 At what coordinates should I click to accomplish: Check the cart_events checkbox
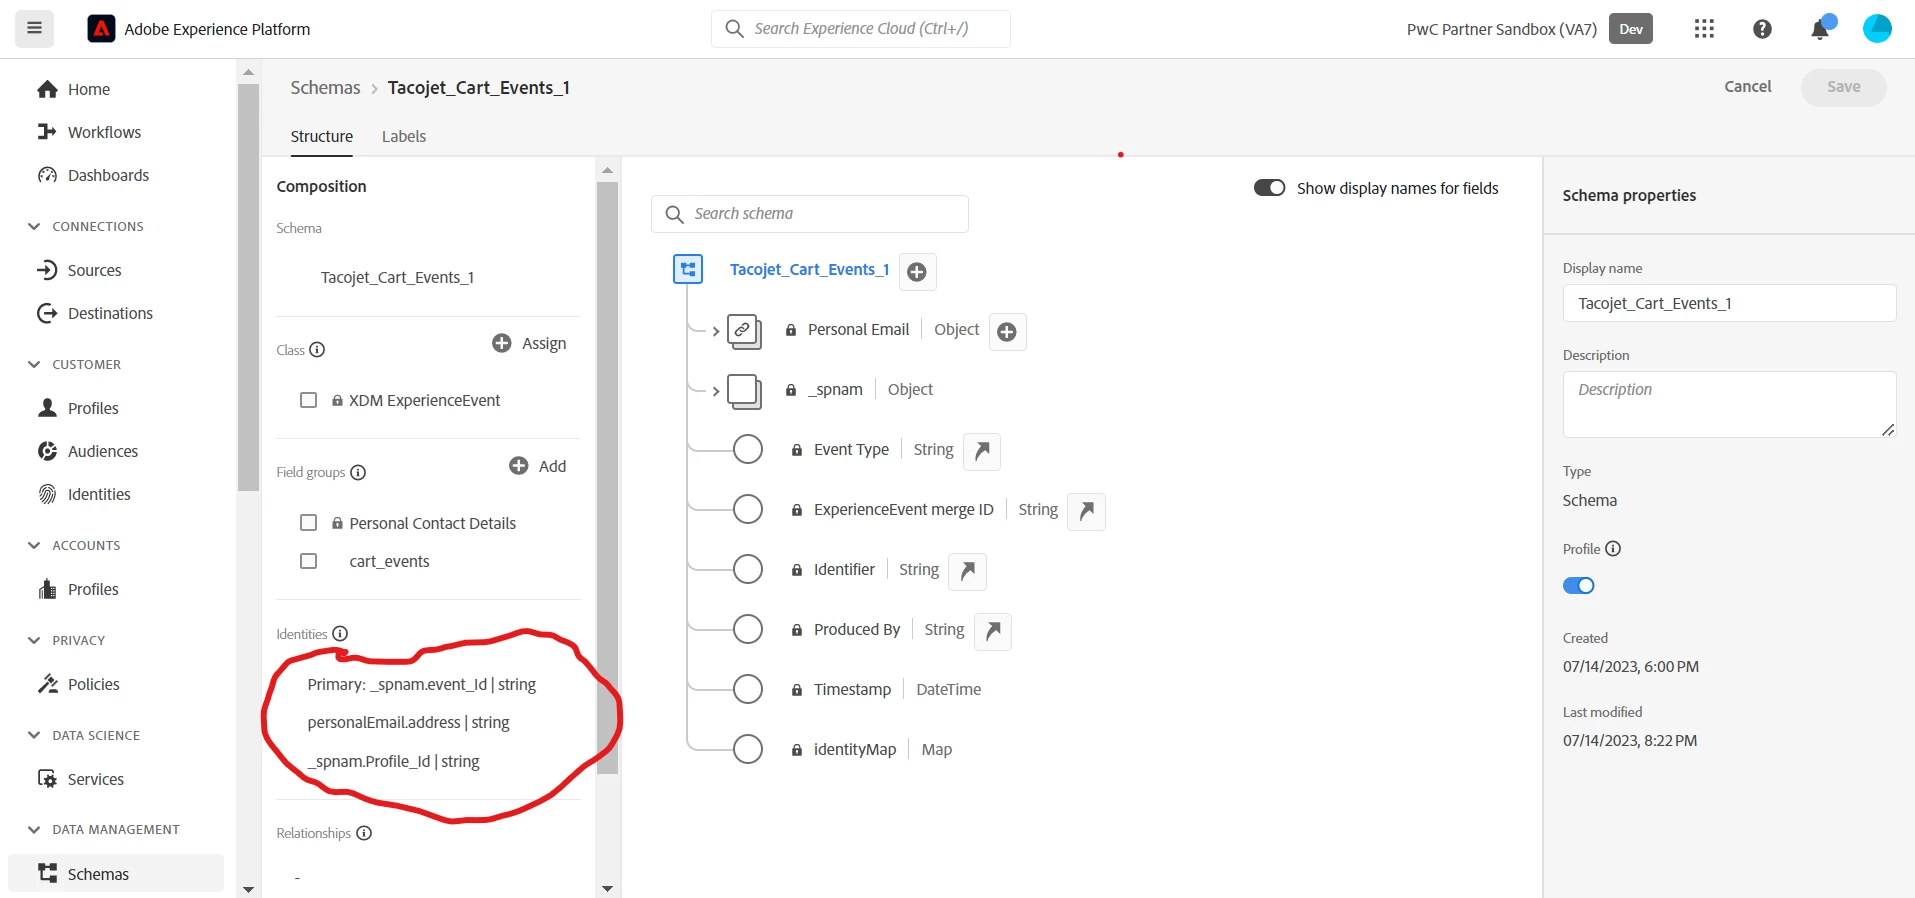[309, 561]
